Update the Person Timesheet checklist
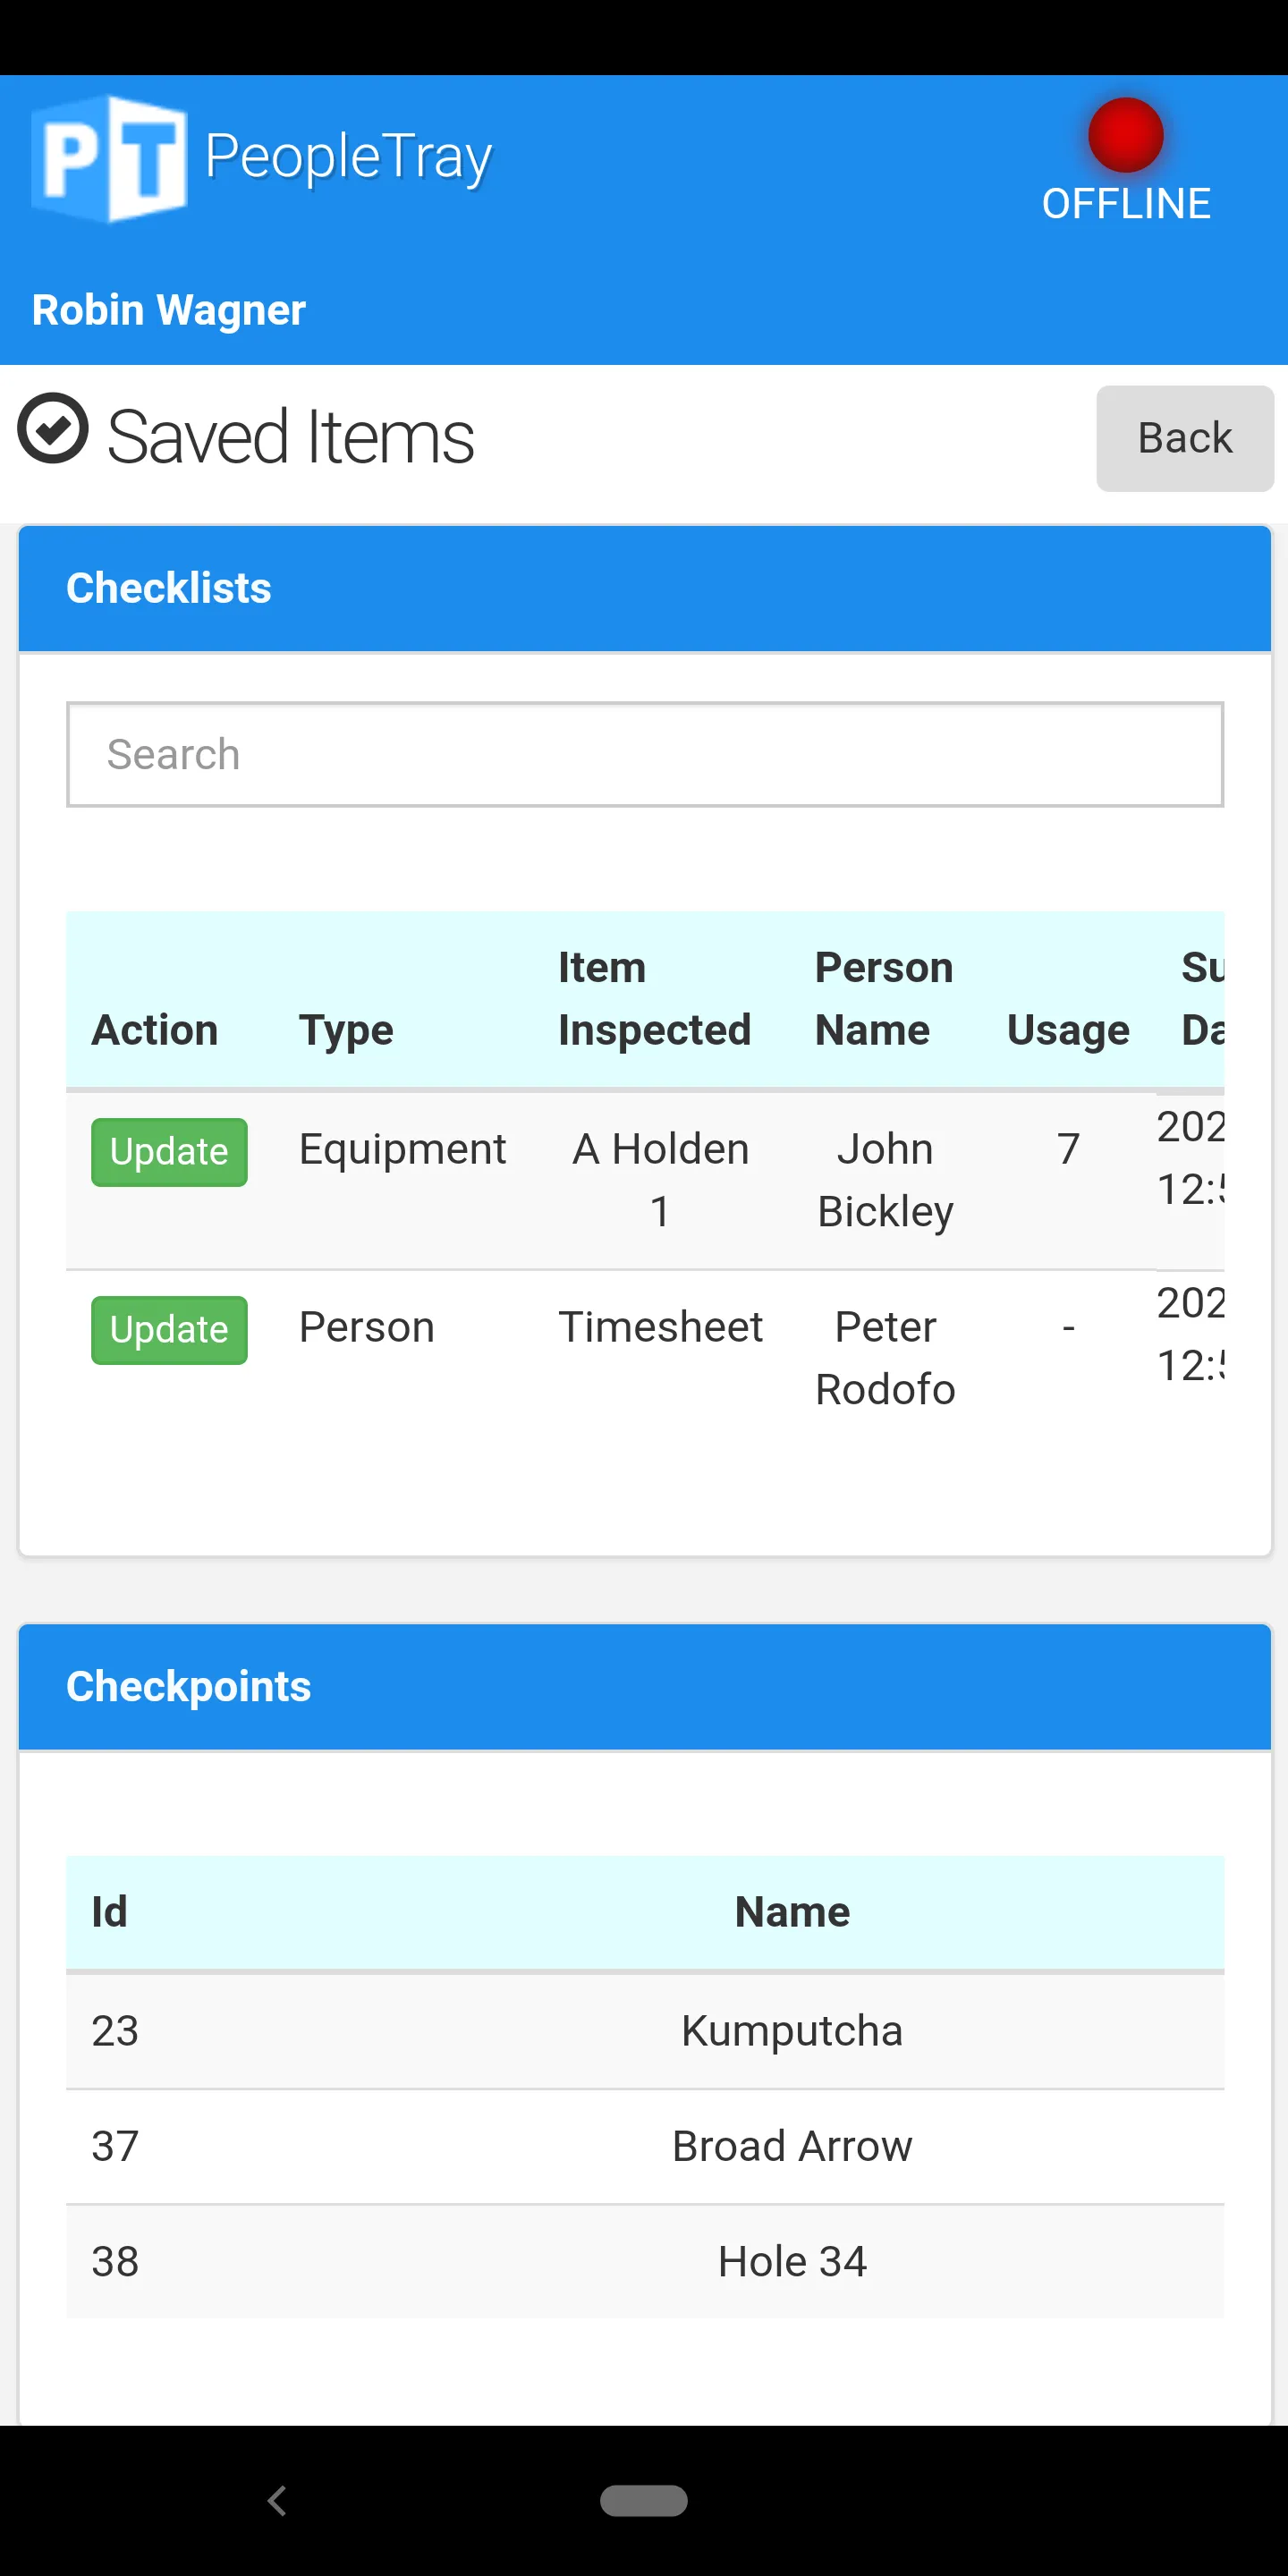This screenshot has width=1288, height=2576. coord(169,1330)
